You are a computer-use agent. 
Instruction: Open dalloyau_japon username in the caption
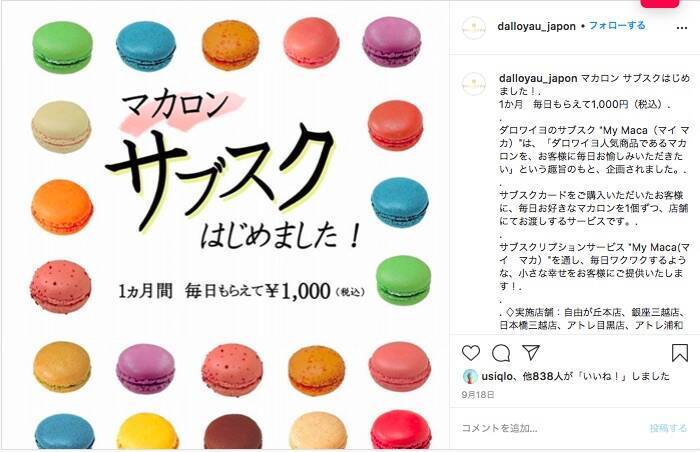tap(538, 78)
